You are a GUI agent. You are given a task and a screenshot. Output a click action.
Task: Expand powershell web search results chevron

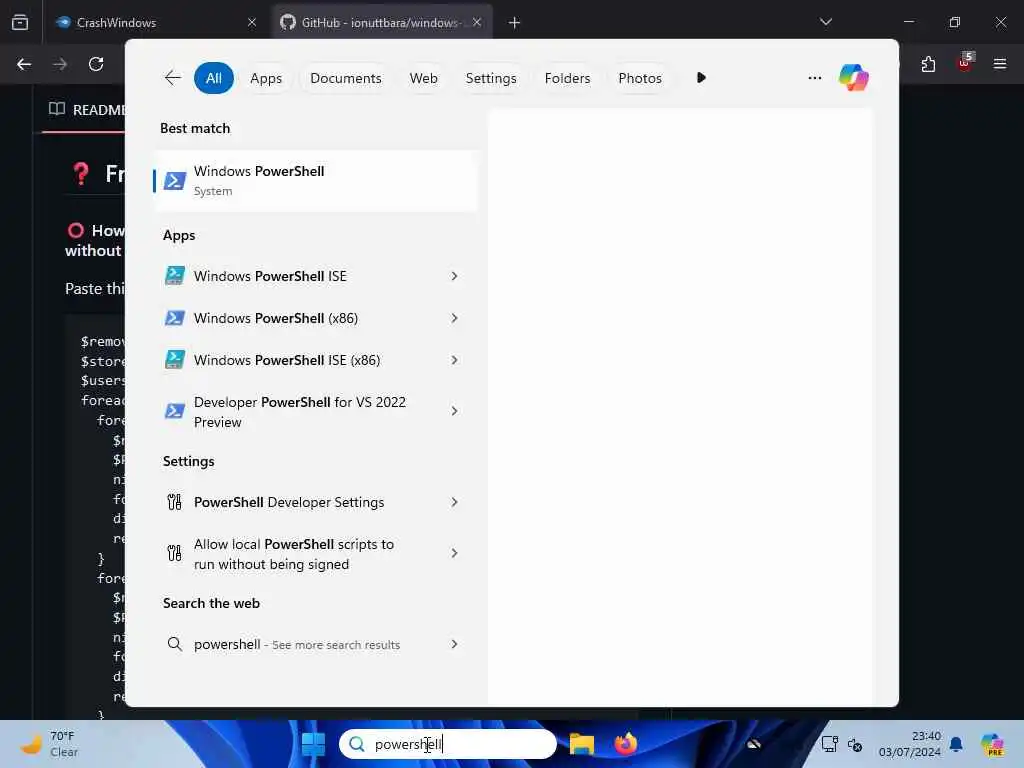pyautogui.click(x=455, y=644)
